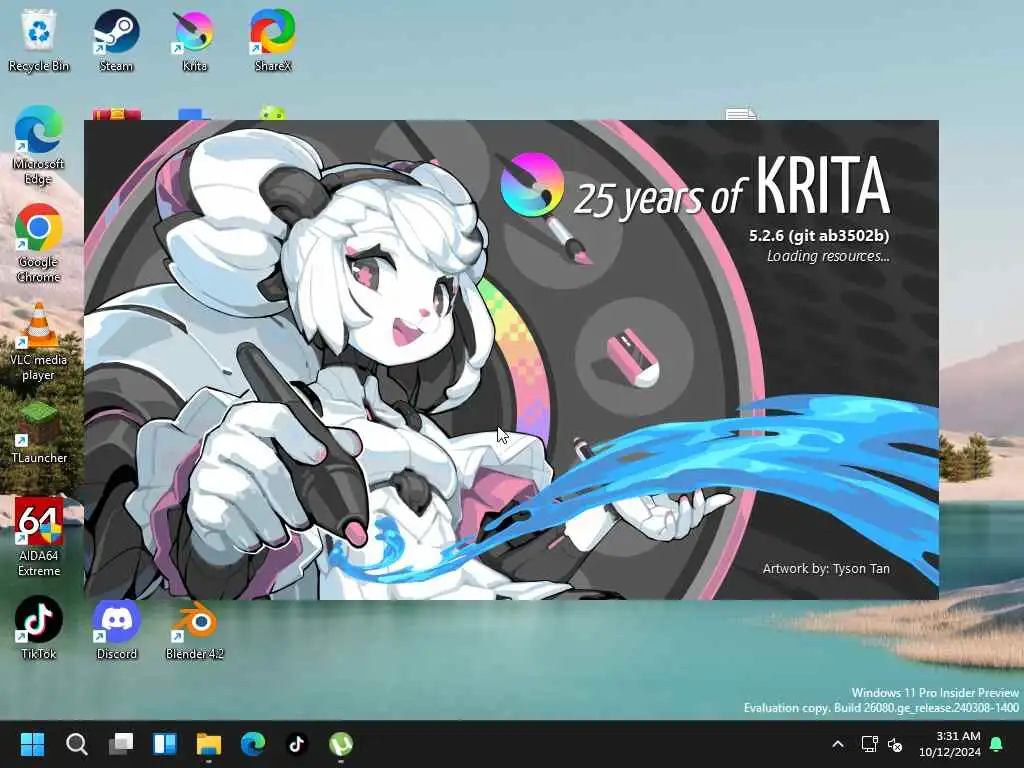This screenshot has width=1024, height=768.
Task: Select the Blender 4.2 desktop shortcut
Action: 195,628
